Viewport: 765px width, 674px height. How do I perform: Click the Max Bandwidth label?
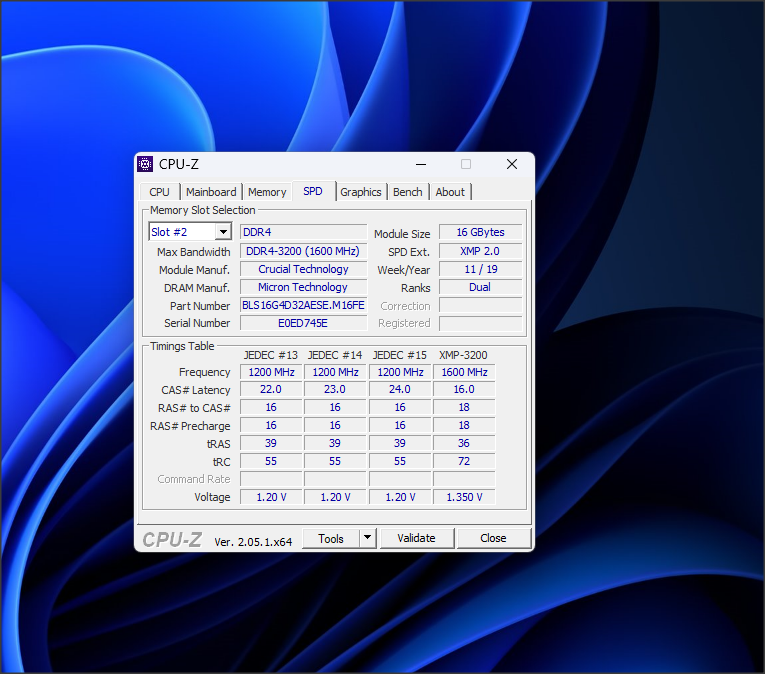[x=194, y=252]
